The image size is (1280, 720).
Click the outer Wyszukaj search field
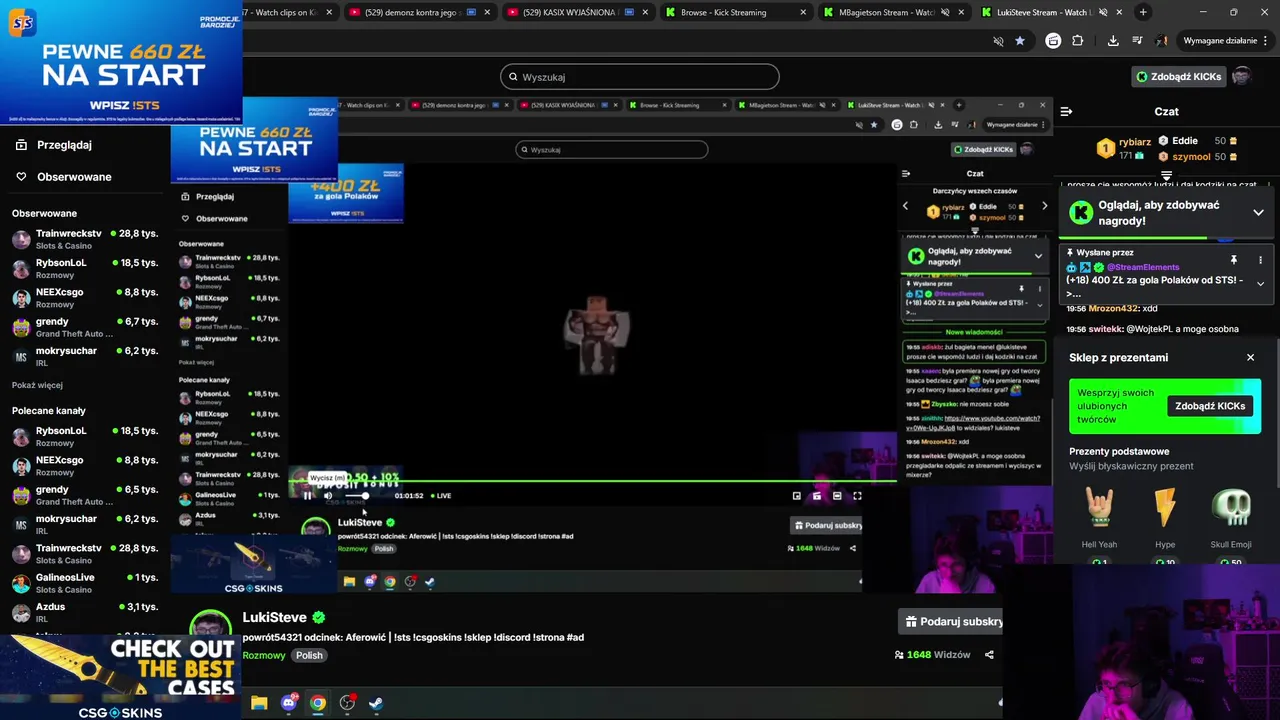[640, 77]
